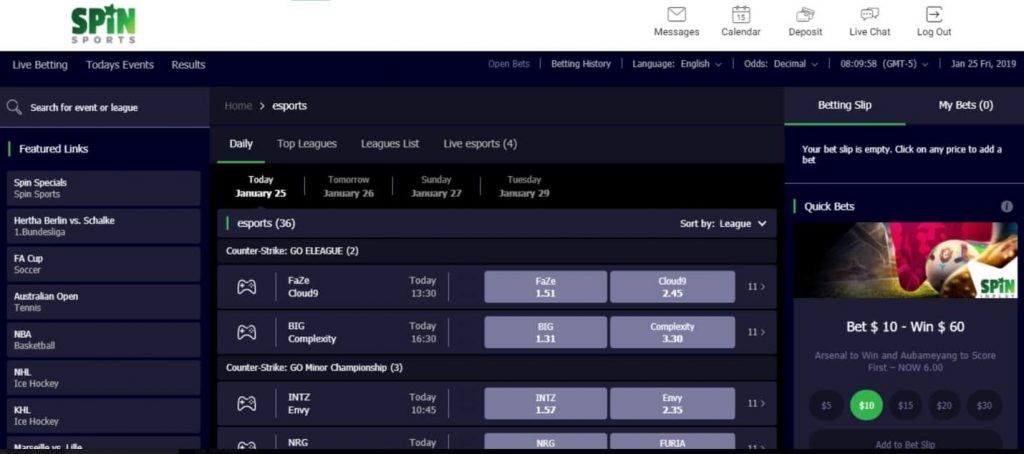Expand 11 more markets for FaZe vs Cloud9
Screen dimensions: 1024x454
click(x=756, y=287)
